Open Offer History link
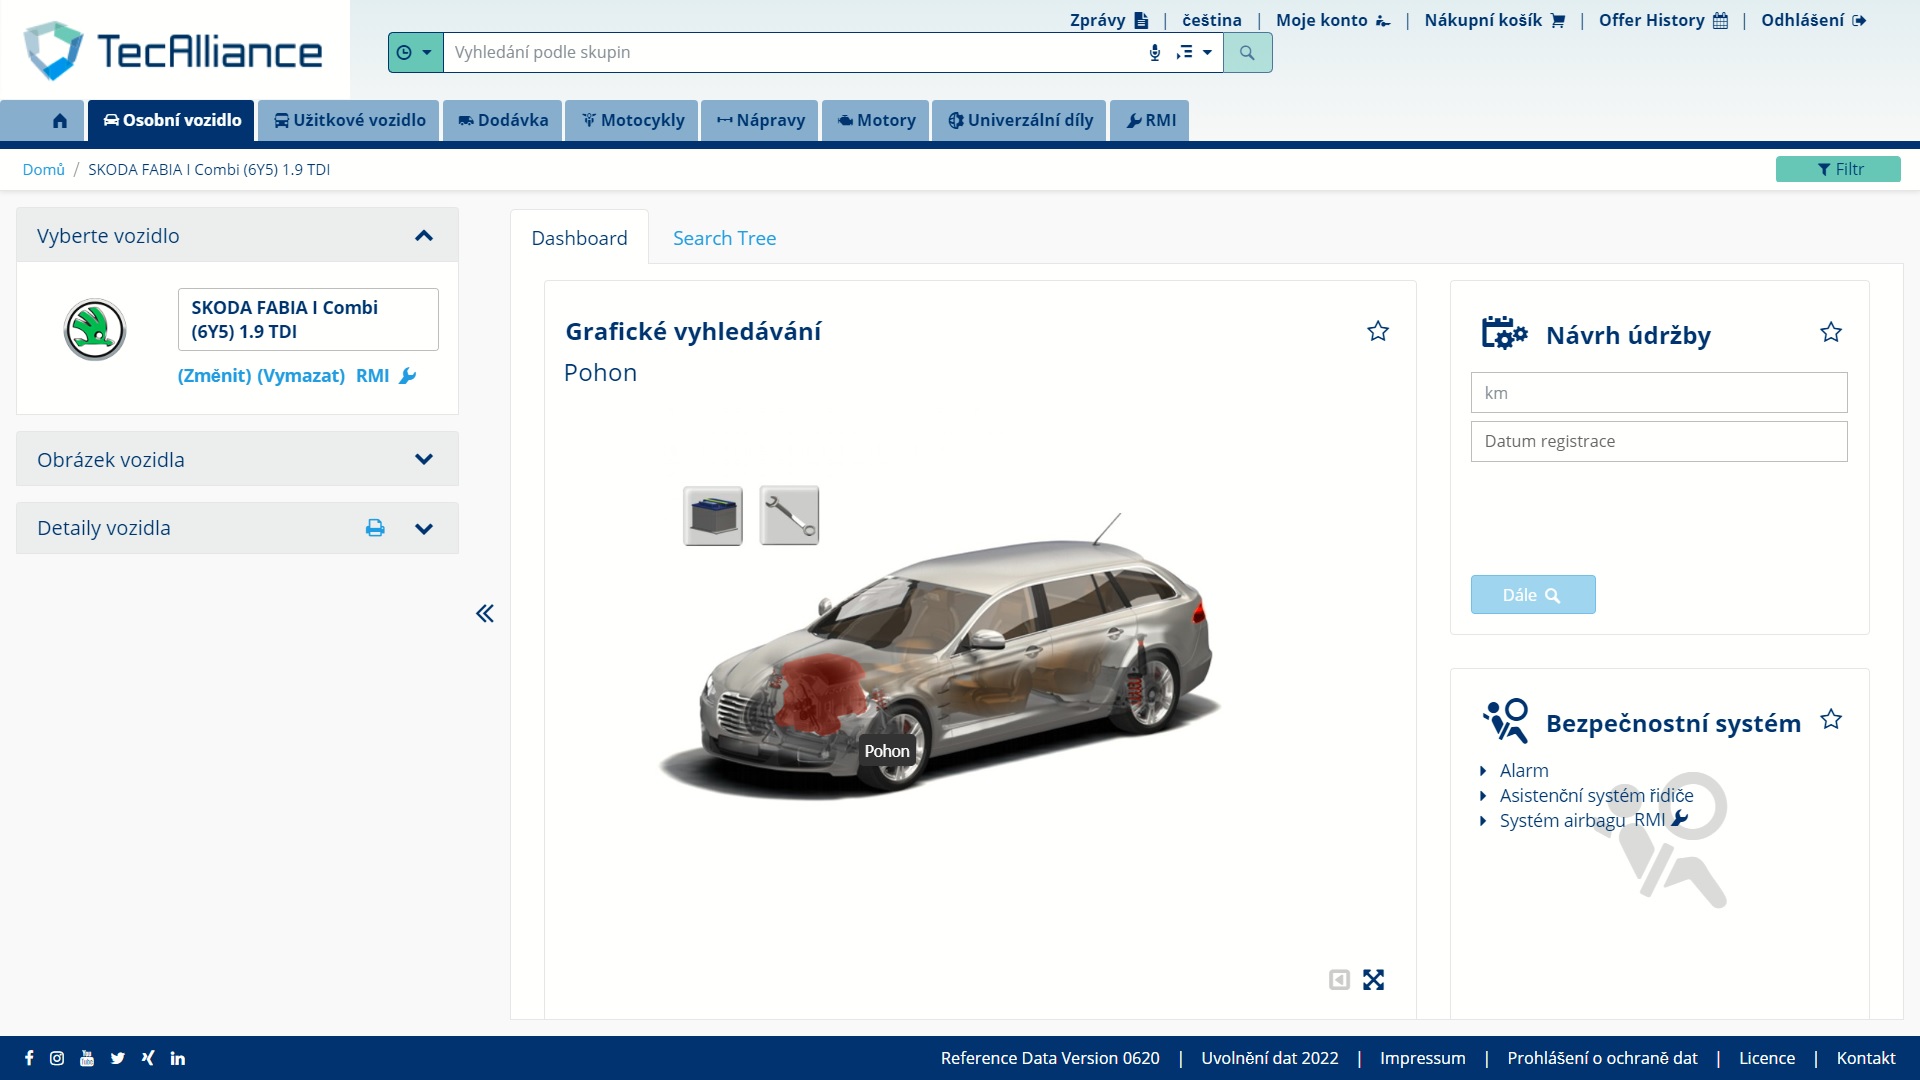Image resolution: width=1920 pixels, height=1080 pixels. tap(1663, 20)
